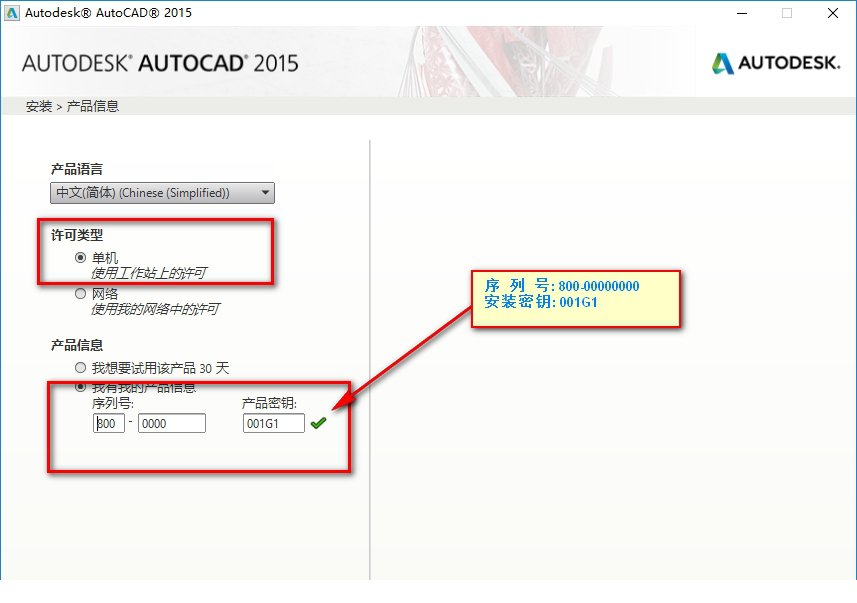Close the AutoCAD 2015 installer window
The width and height of the screenshot is (857, 603).
(x=833, y=13)
